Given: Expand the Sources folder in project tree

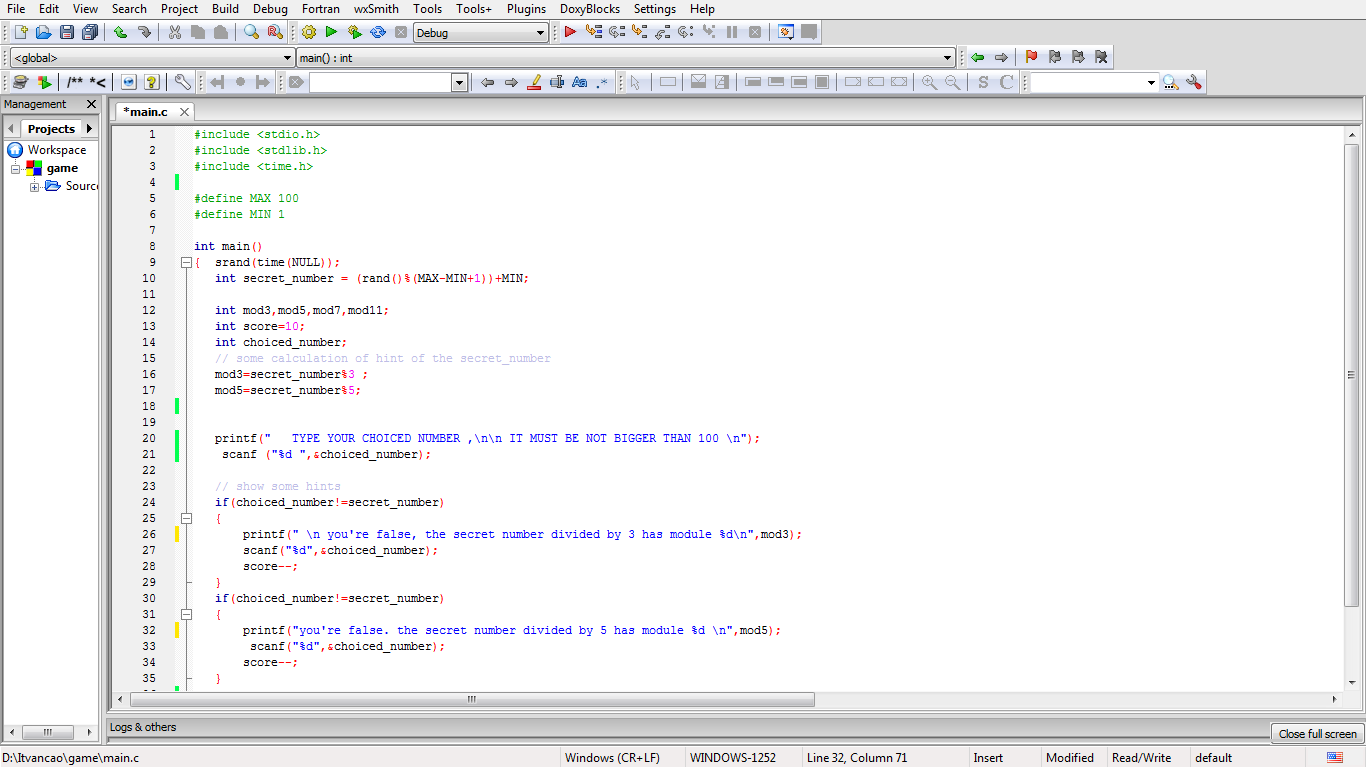Looking at the screenshot, I should pos(35,186).
